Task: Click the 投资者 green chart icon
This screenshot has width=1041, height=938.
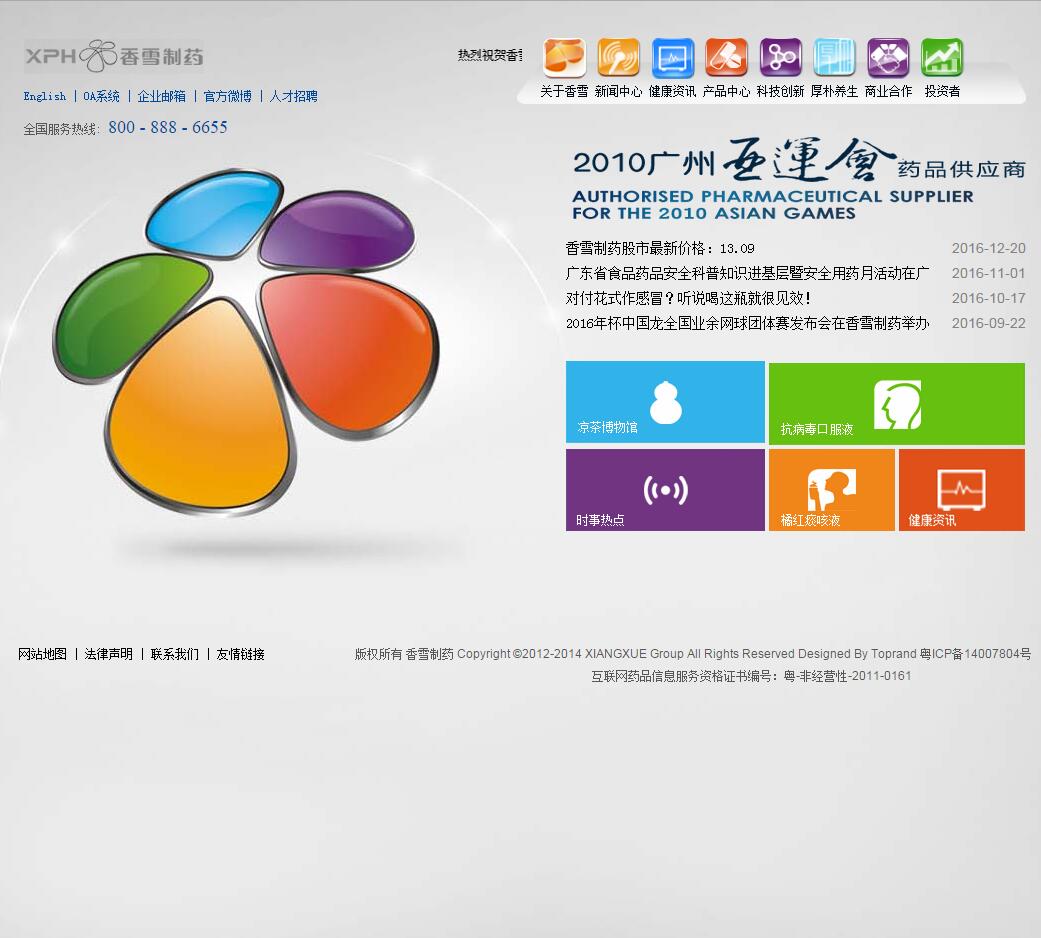Action: click(x=942, y=57)
